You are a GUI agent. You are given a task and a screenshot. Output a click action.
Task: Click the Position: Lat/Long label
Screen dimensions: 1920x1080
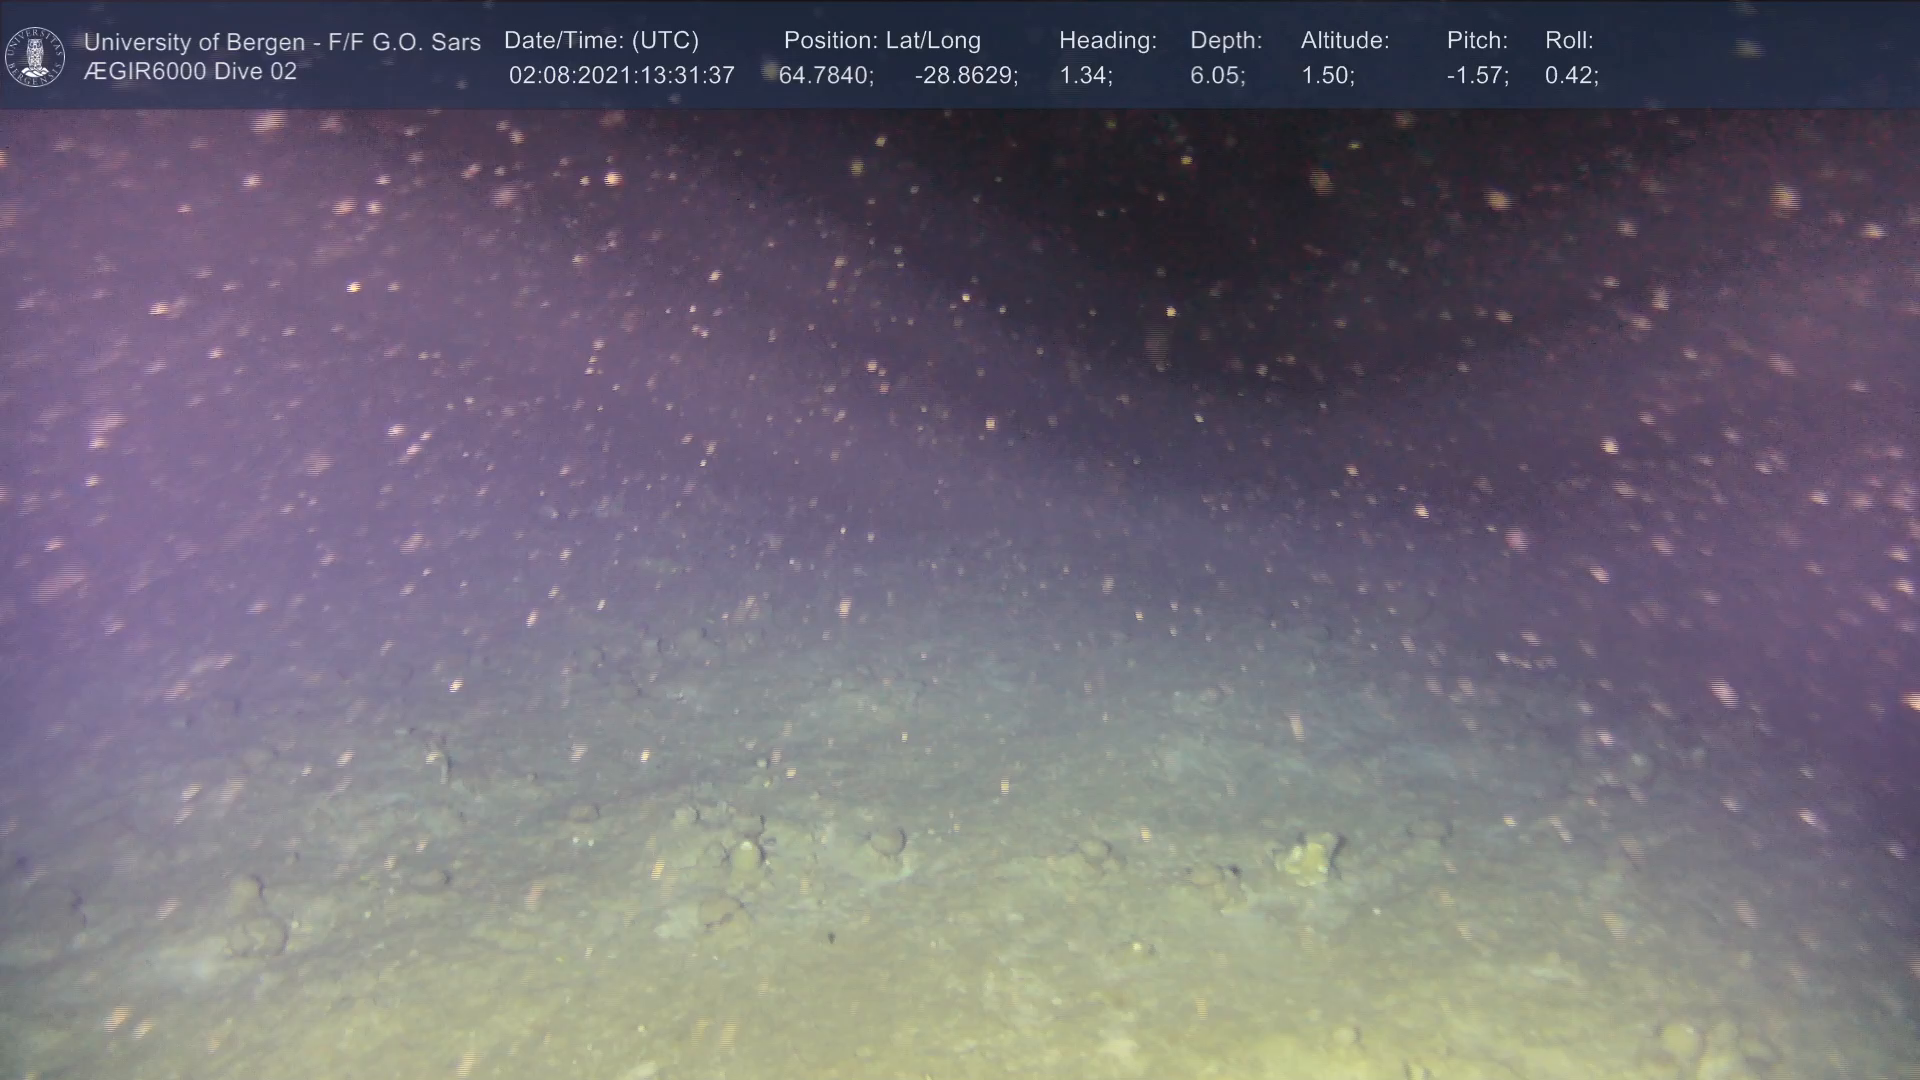click(x=881, y=41)
